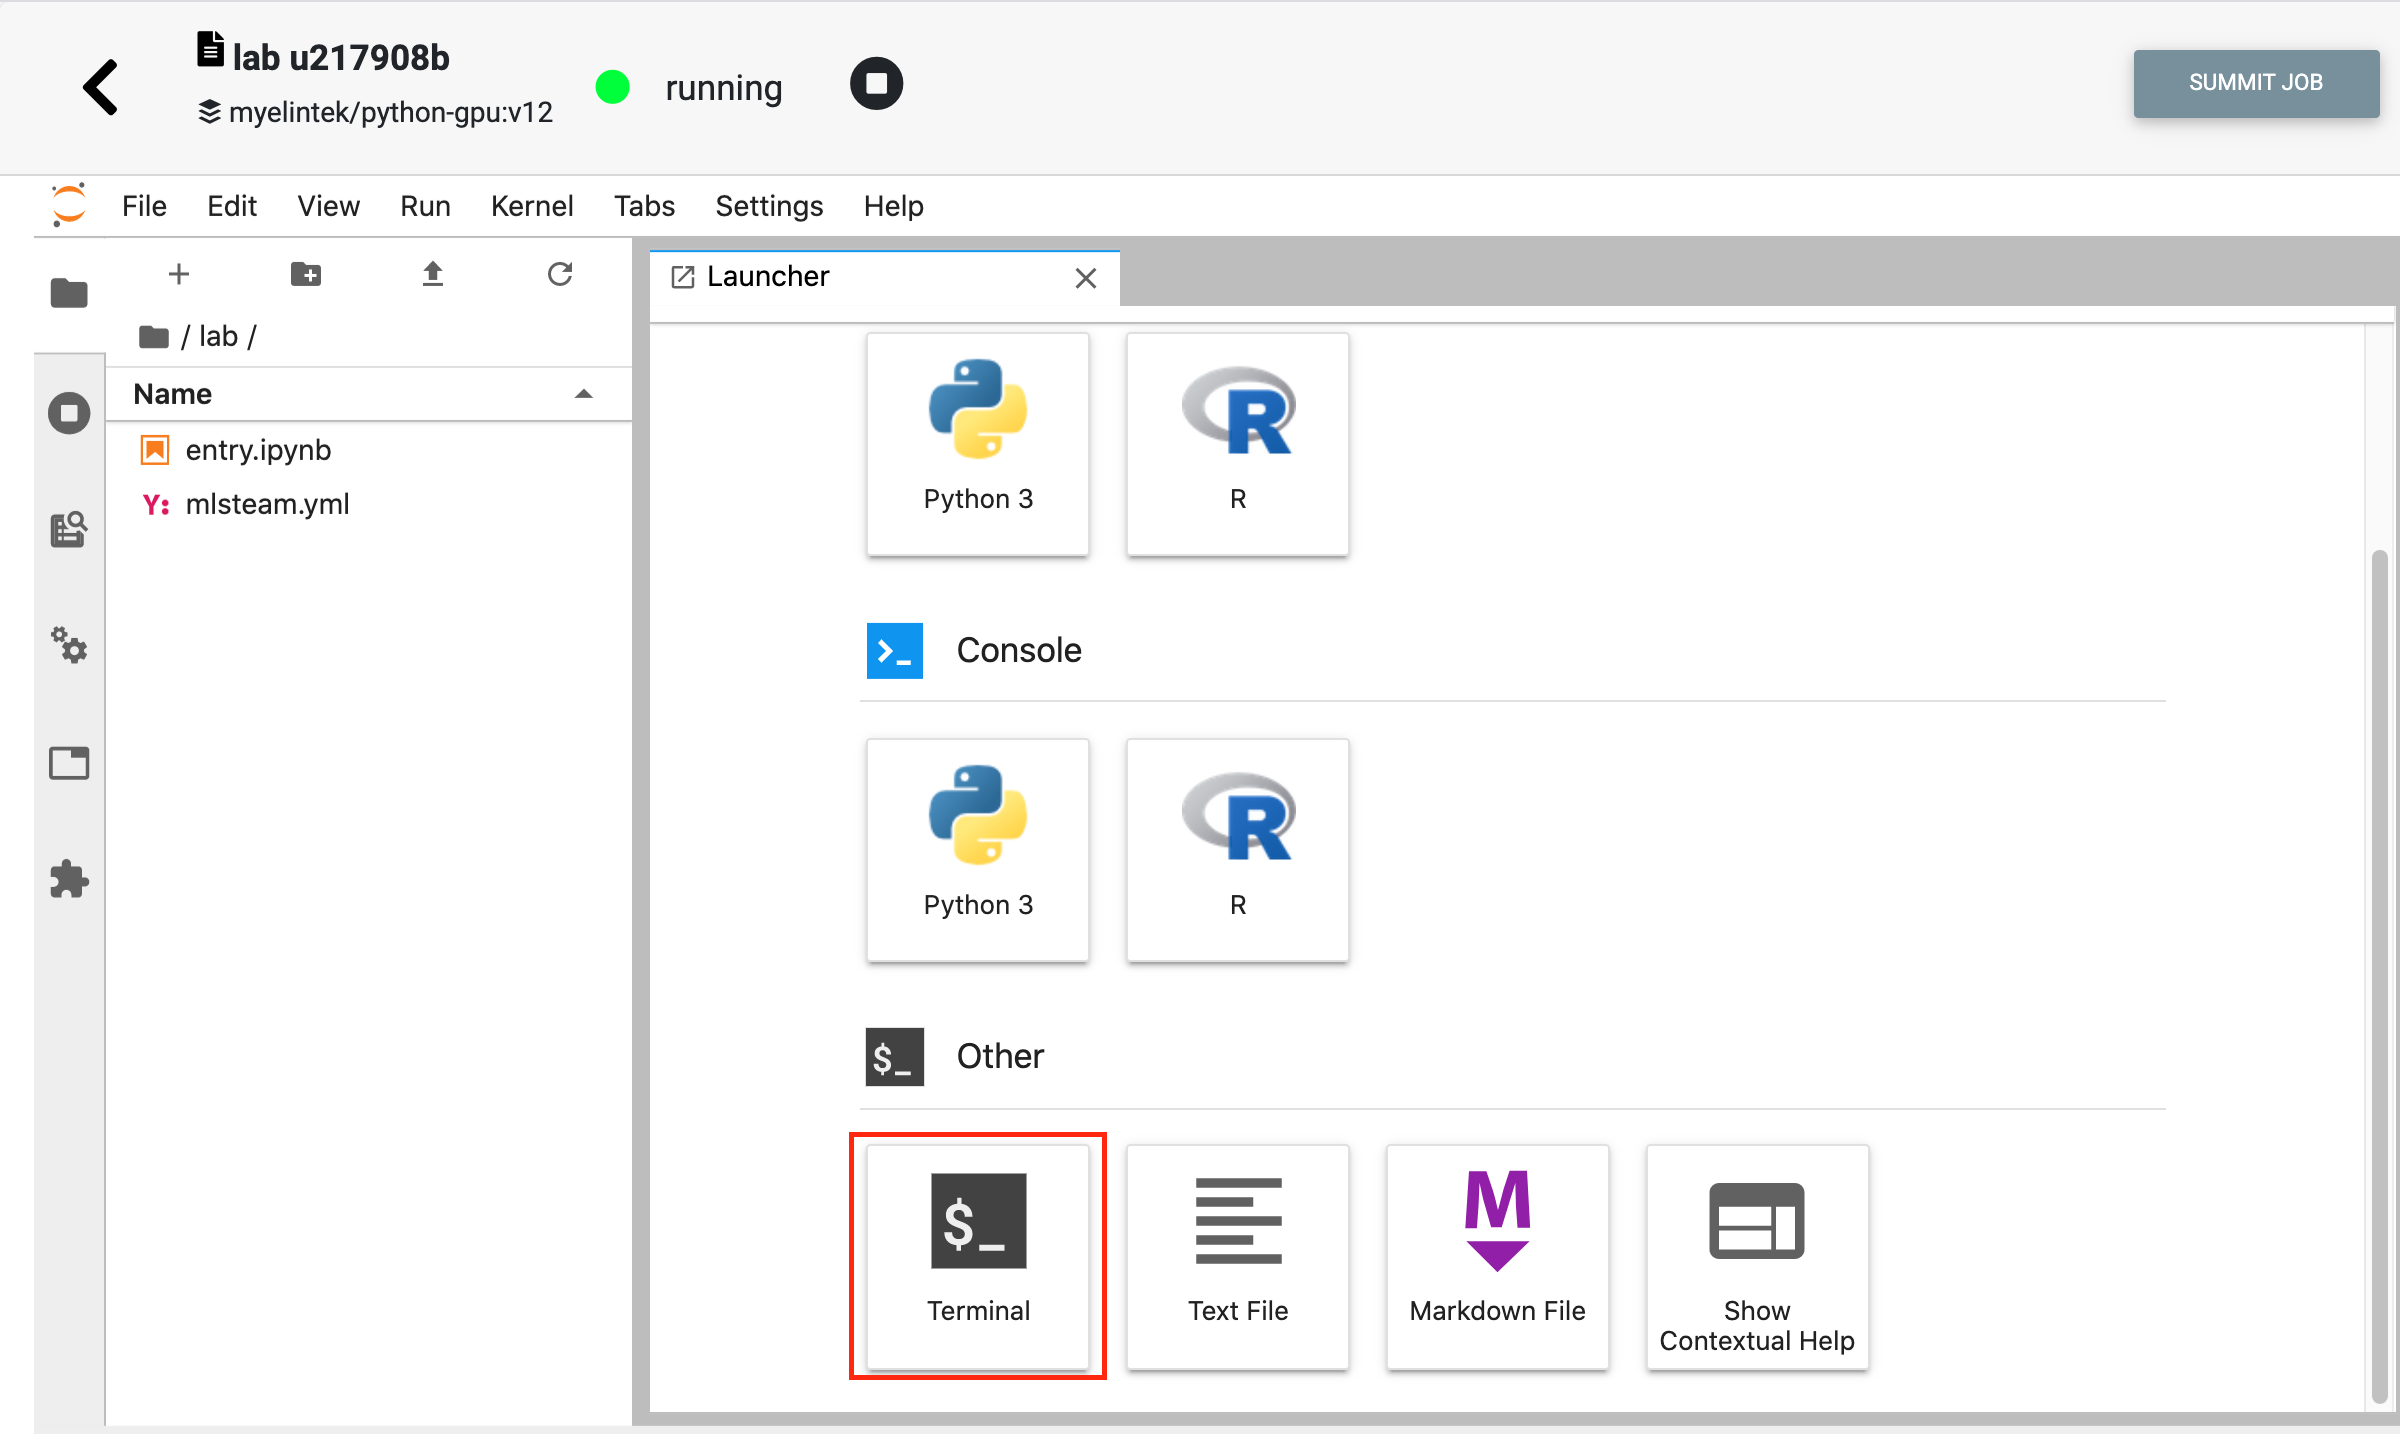Select mlsteam.yml in the file browser
This screenshot has width=2400, height=1434.
[367, 504]
